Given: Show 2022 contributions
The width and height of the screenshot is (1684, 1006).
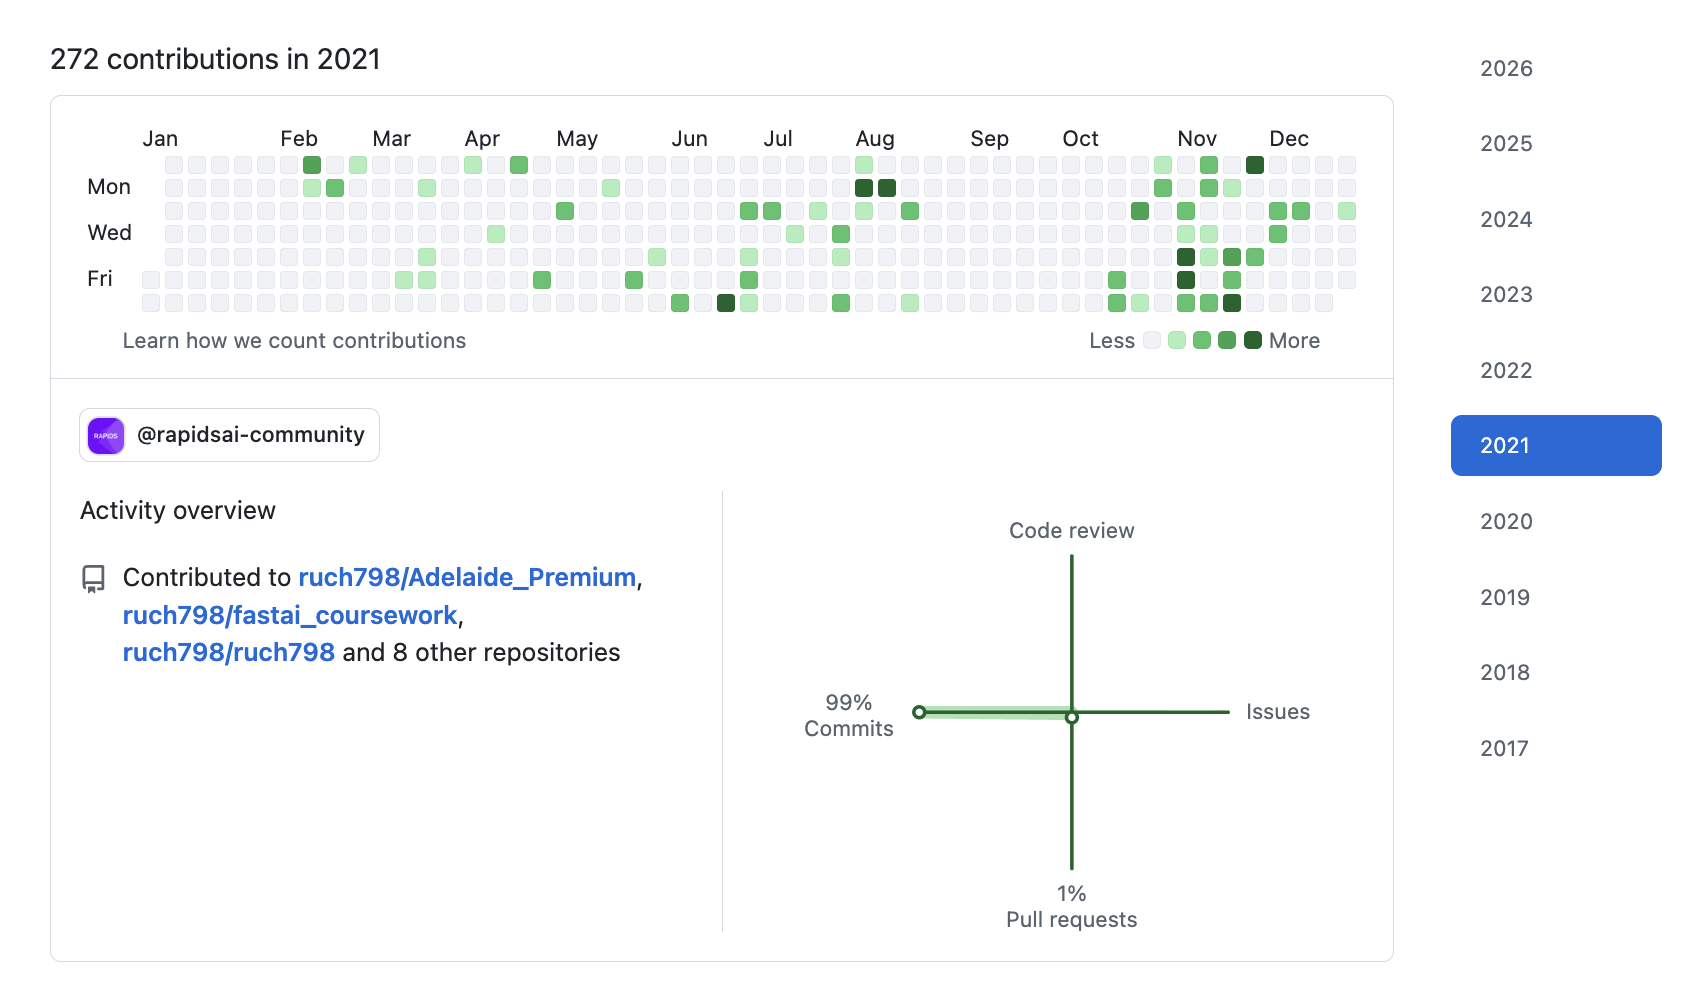Looking at the screenshot, I should point(1506,371).
